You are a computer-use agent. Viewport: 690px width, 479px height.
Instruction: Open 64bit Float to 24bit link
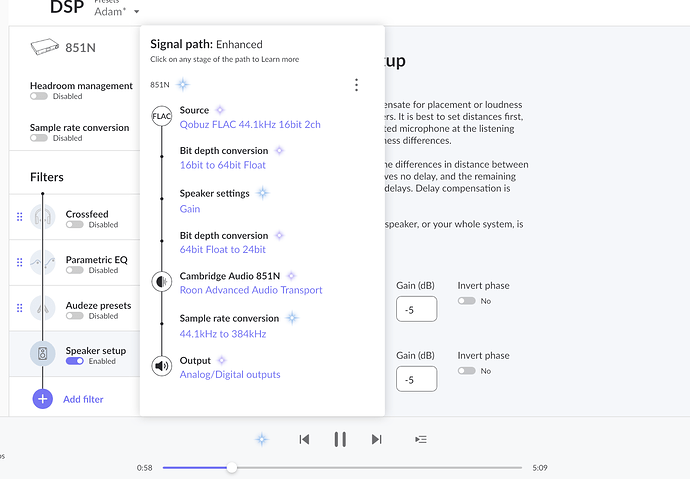223,249
